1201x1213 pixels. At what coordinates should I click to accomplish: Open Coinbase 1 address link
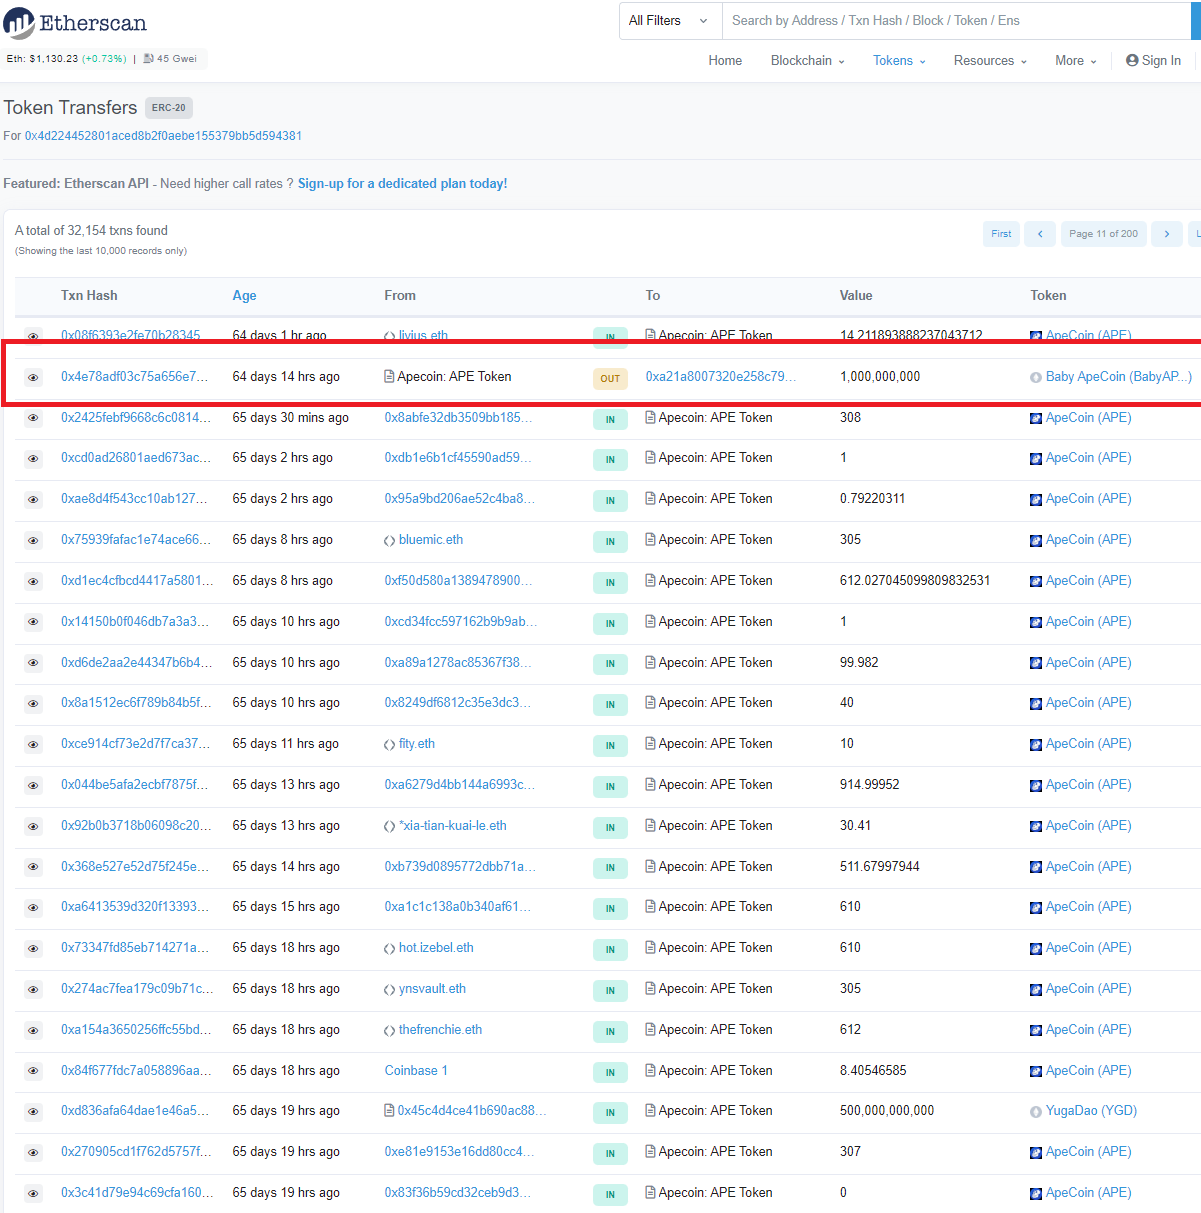point(416,1071)
